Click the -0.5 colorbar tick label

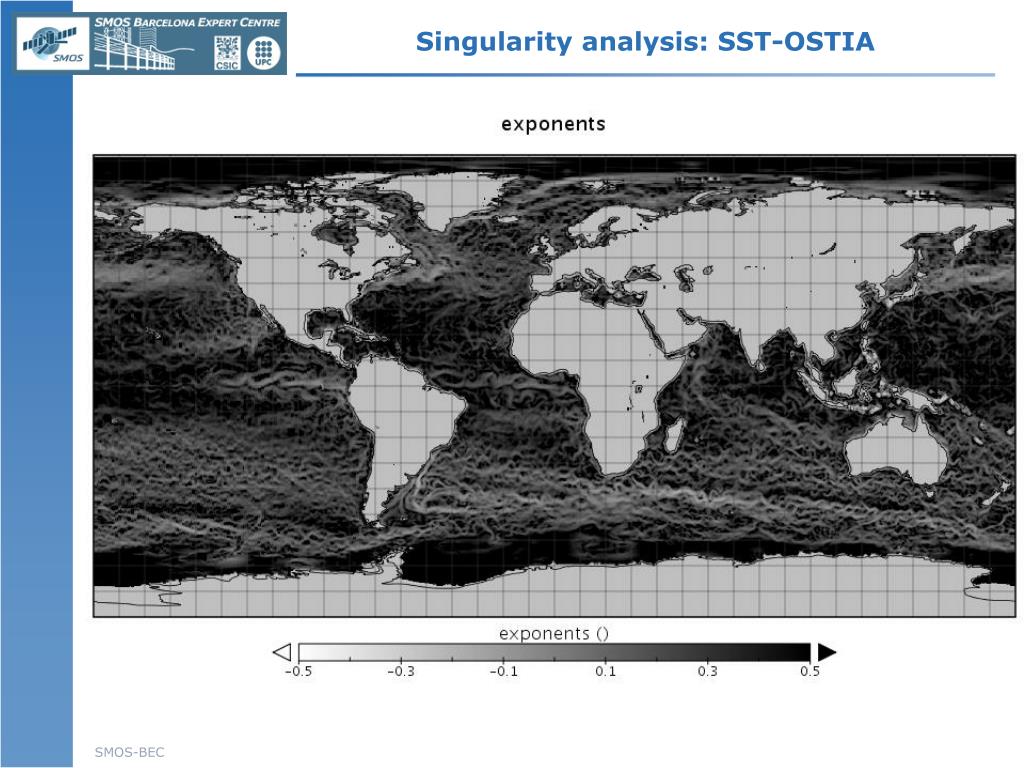coord(298,671)
